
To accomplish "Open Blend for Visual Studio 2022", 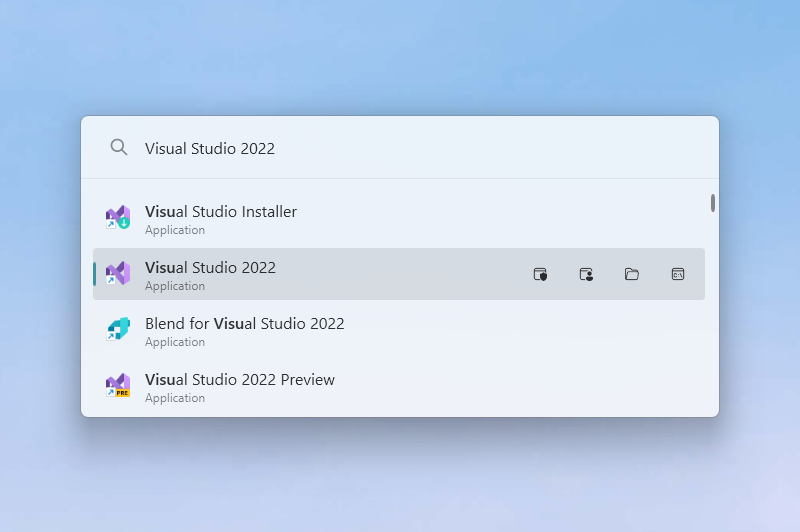I will (244, 324).
